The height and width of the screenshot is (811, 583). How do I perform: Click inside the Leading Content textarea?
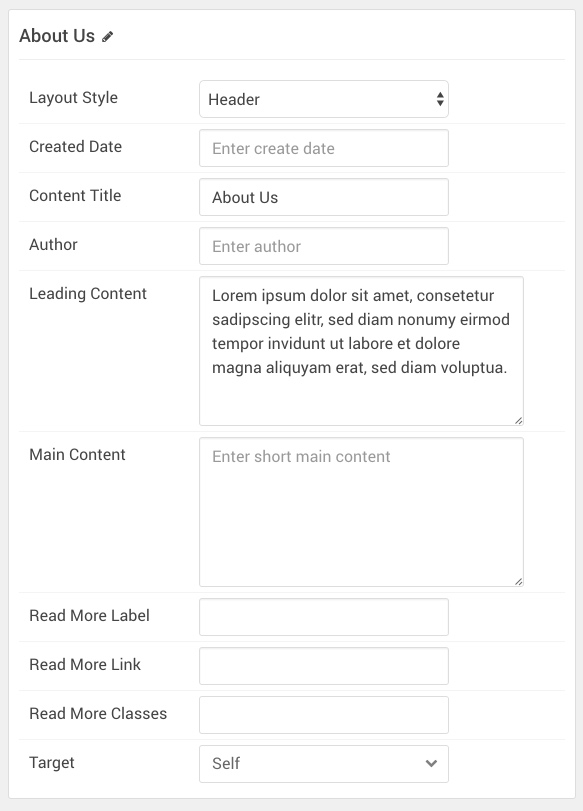[x=361, y=351]
